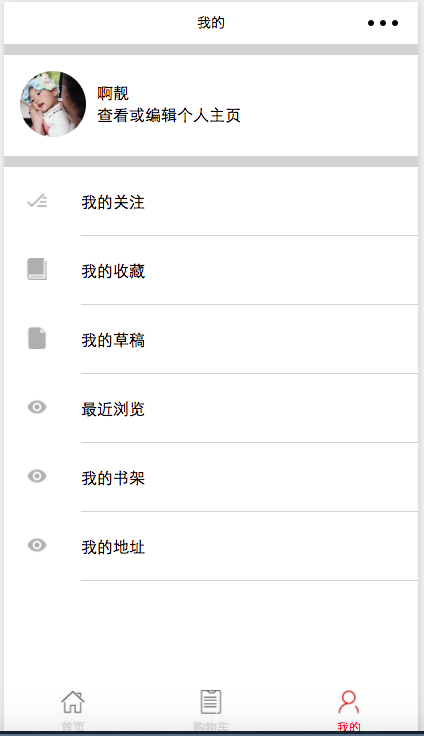Screen dimensions: 424x736
Task: Click the document icon beside 我的草稿
Action: click(x=37, y=338)
